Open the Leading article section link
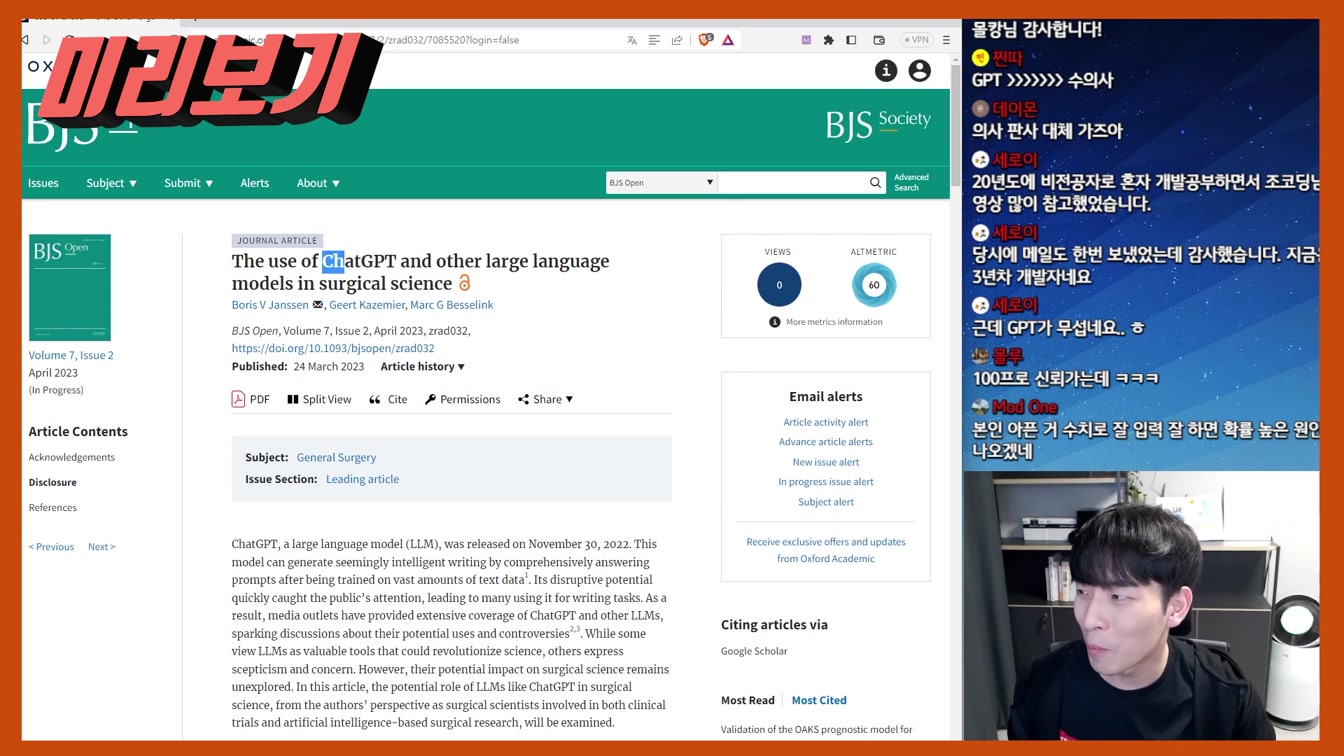1344x756 pixels. [362, 479]
